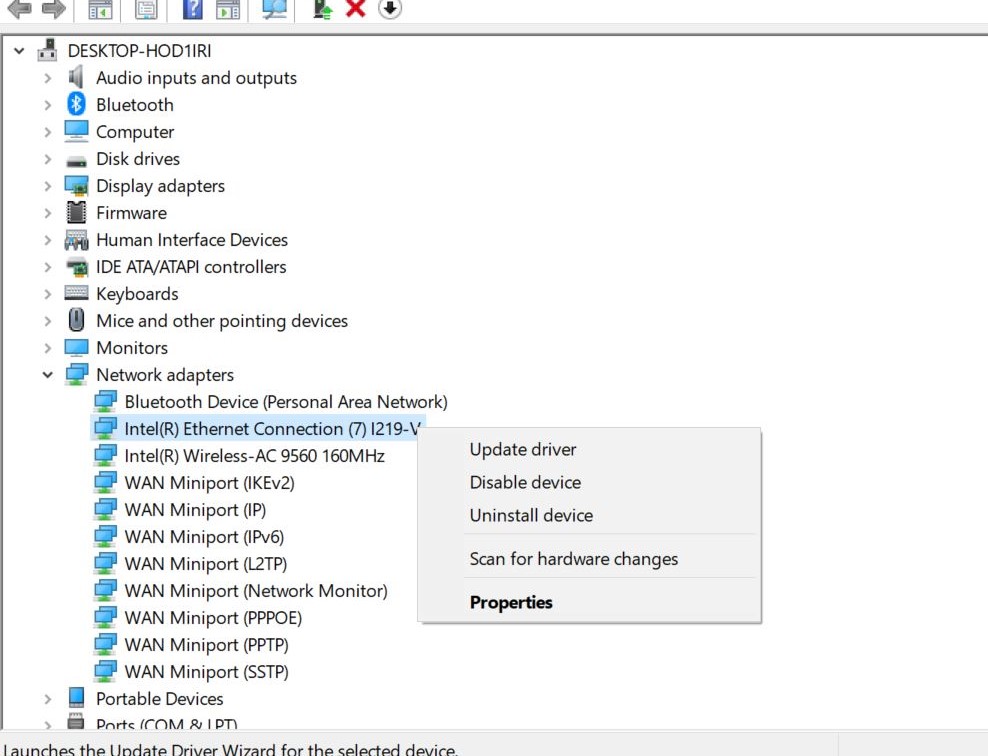Screen dimensions: 988x756
Task: Collapse the Network adapters category
Action: click(47, 375)
